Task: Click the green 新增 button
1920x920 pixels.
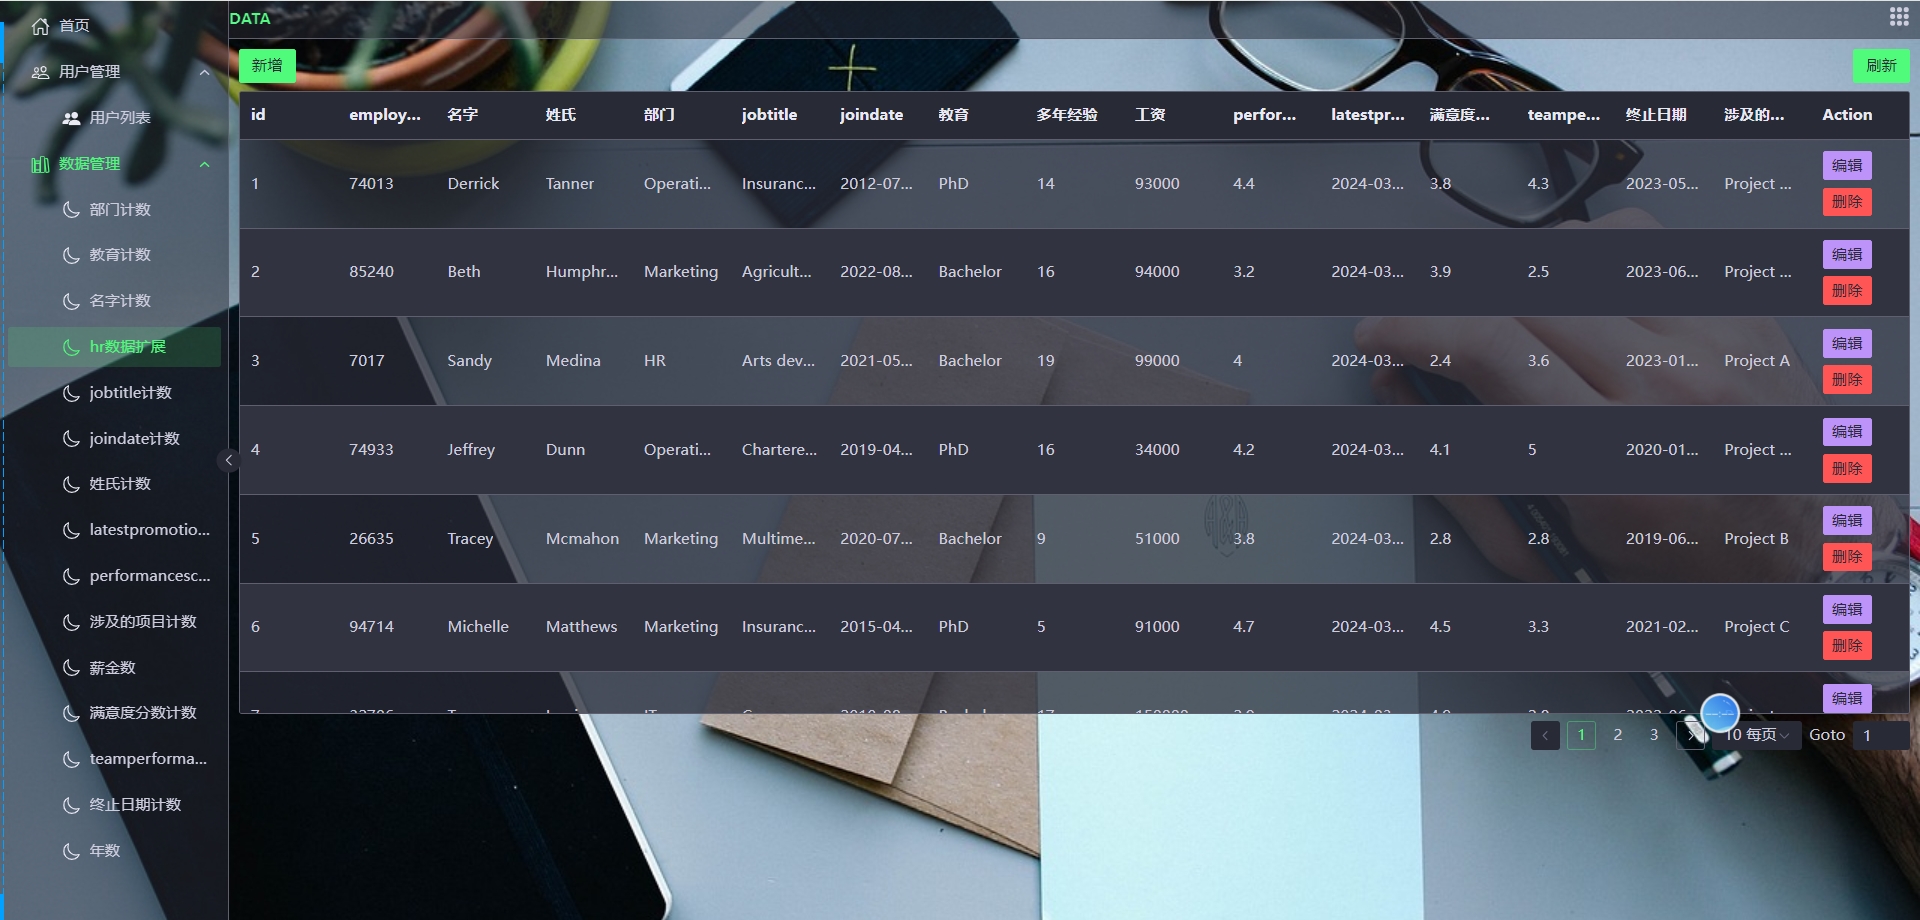Action: (x=267, y=66)
